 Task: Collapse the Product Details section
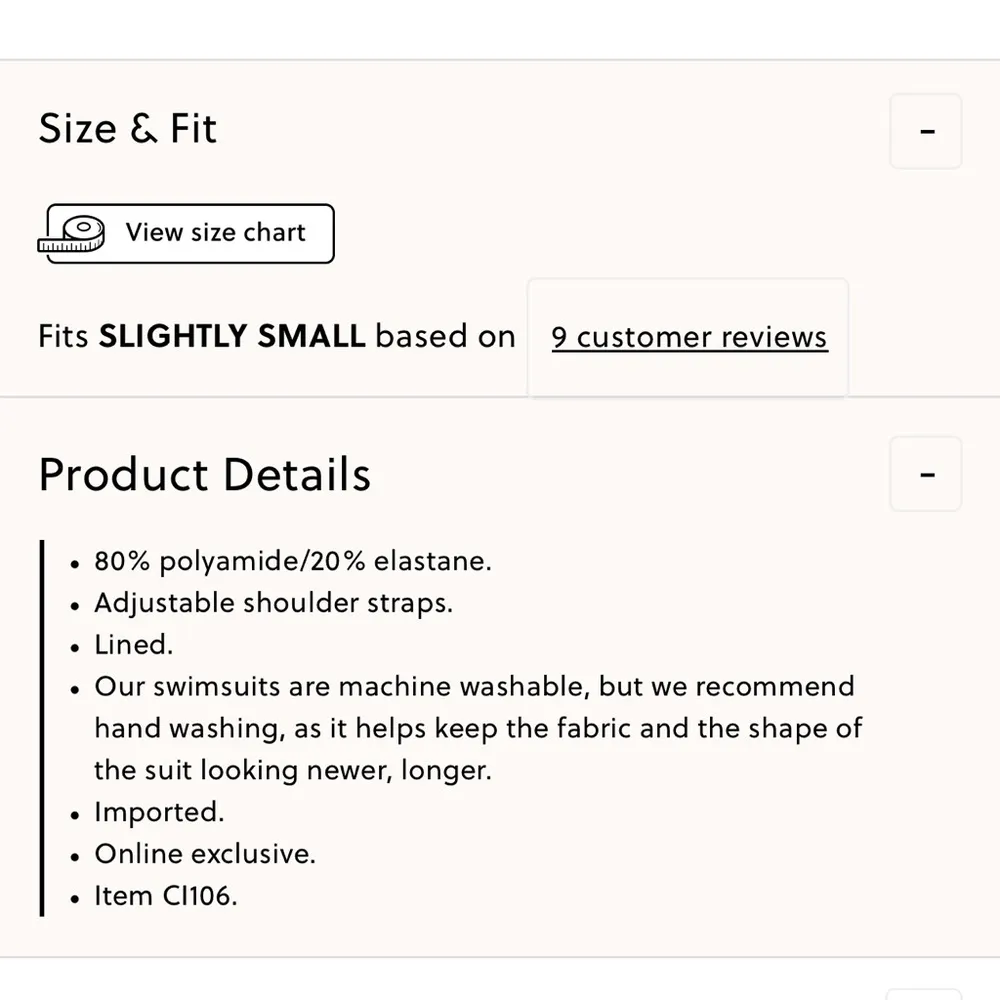click(x=926, y=474)
